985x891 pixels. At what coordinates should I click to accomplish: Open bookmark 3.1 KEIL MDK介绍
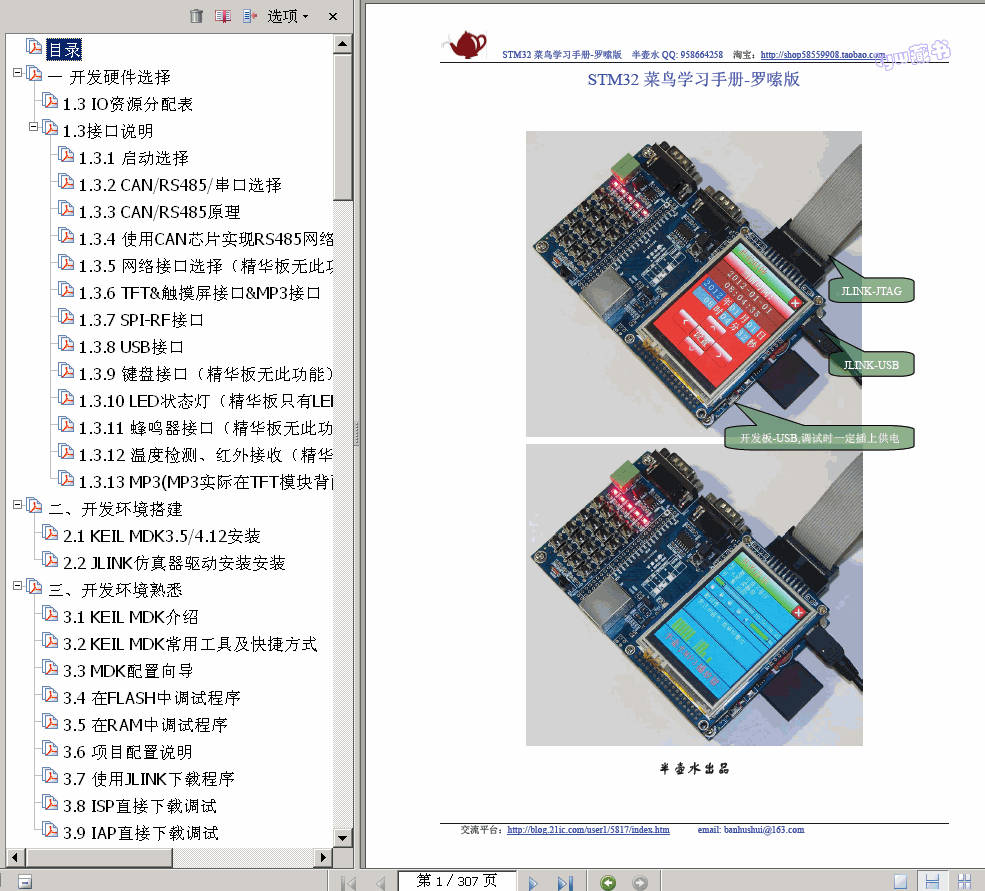(131, 618)
